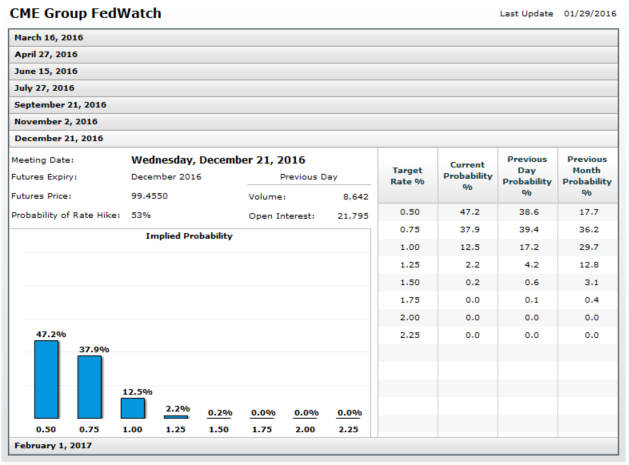Screen dimensions: 629x465
Task: Click the Last Update date 01/29/2016
Action: coord(590,14)
